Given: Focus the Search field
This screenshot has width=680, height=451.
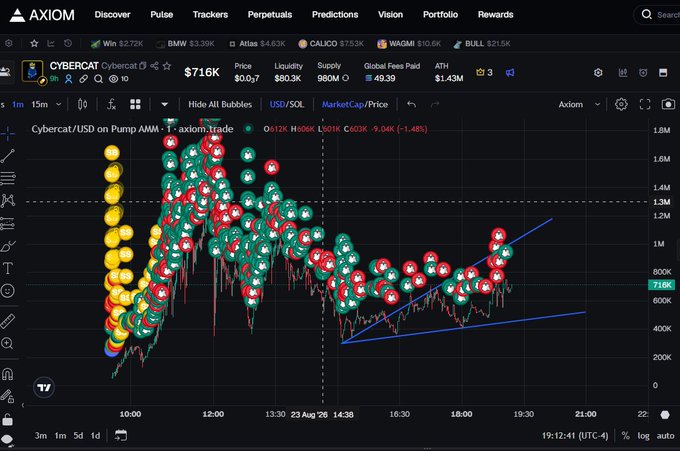Looking at the screenshot, I should coord(658,15).
